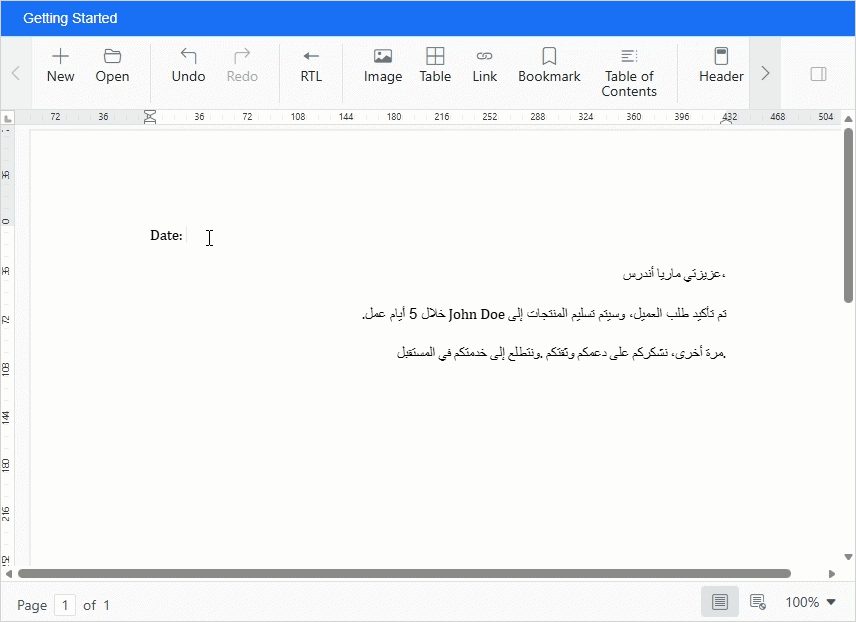856x622 pixels.
Task: Click the vertical scrollbar thumb
Action: (x=848, y=215)
